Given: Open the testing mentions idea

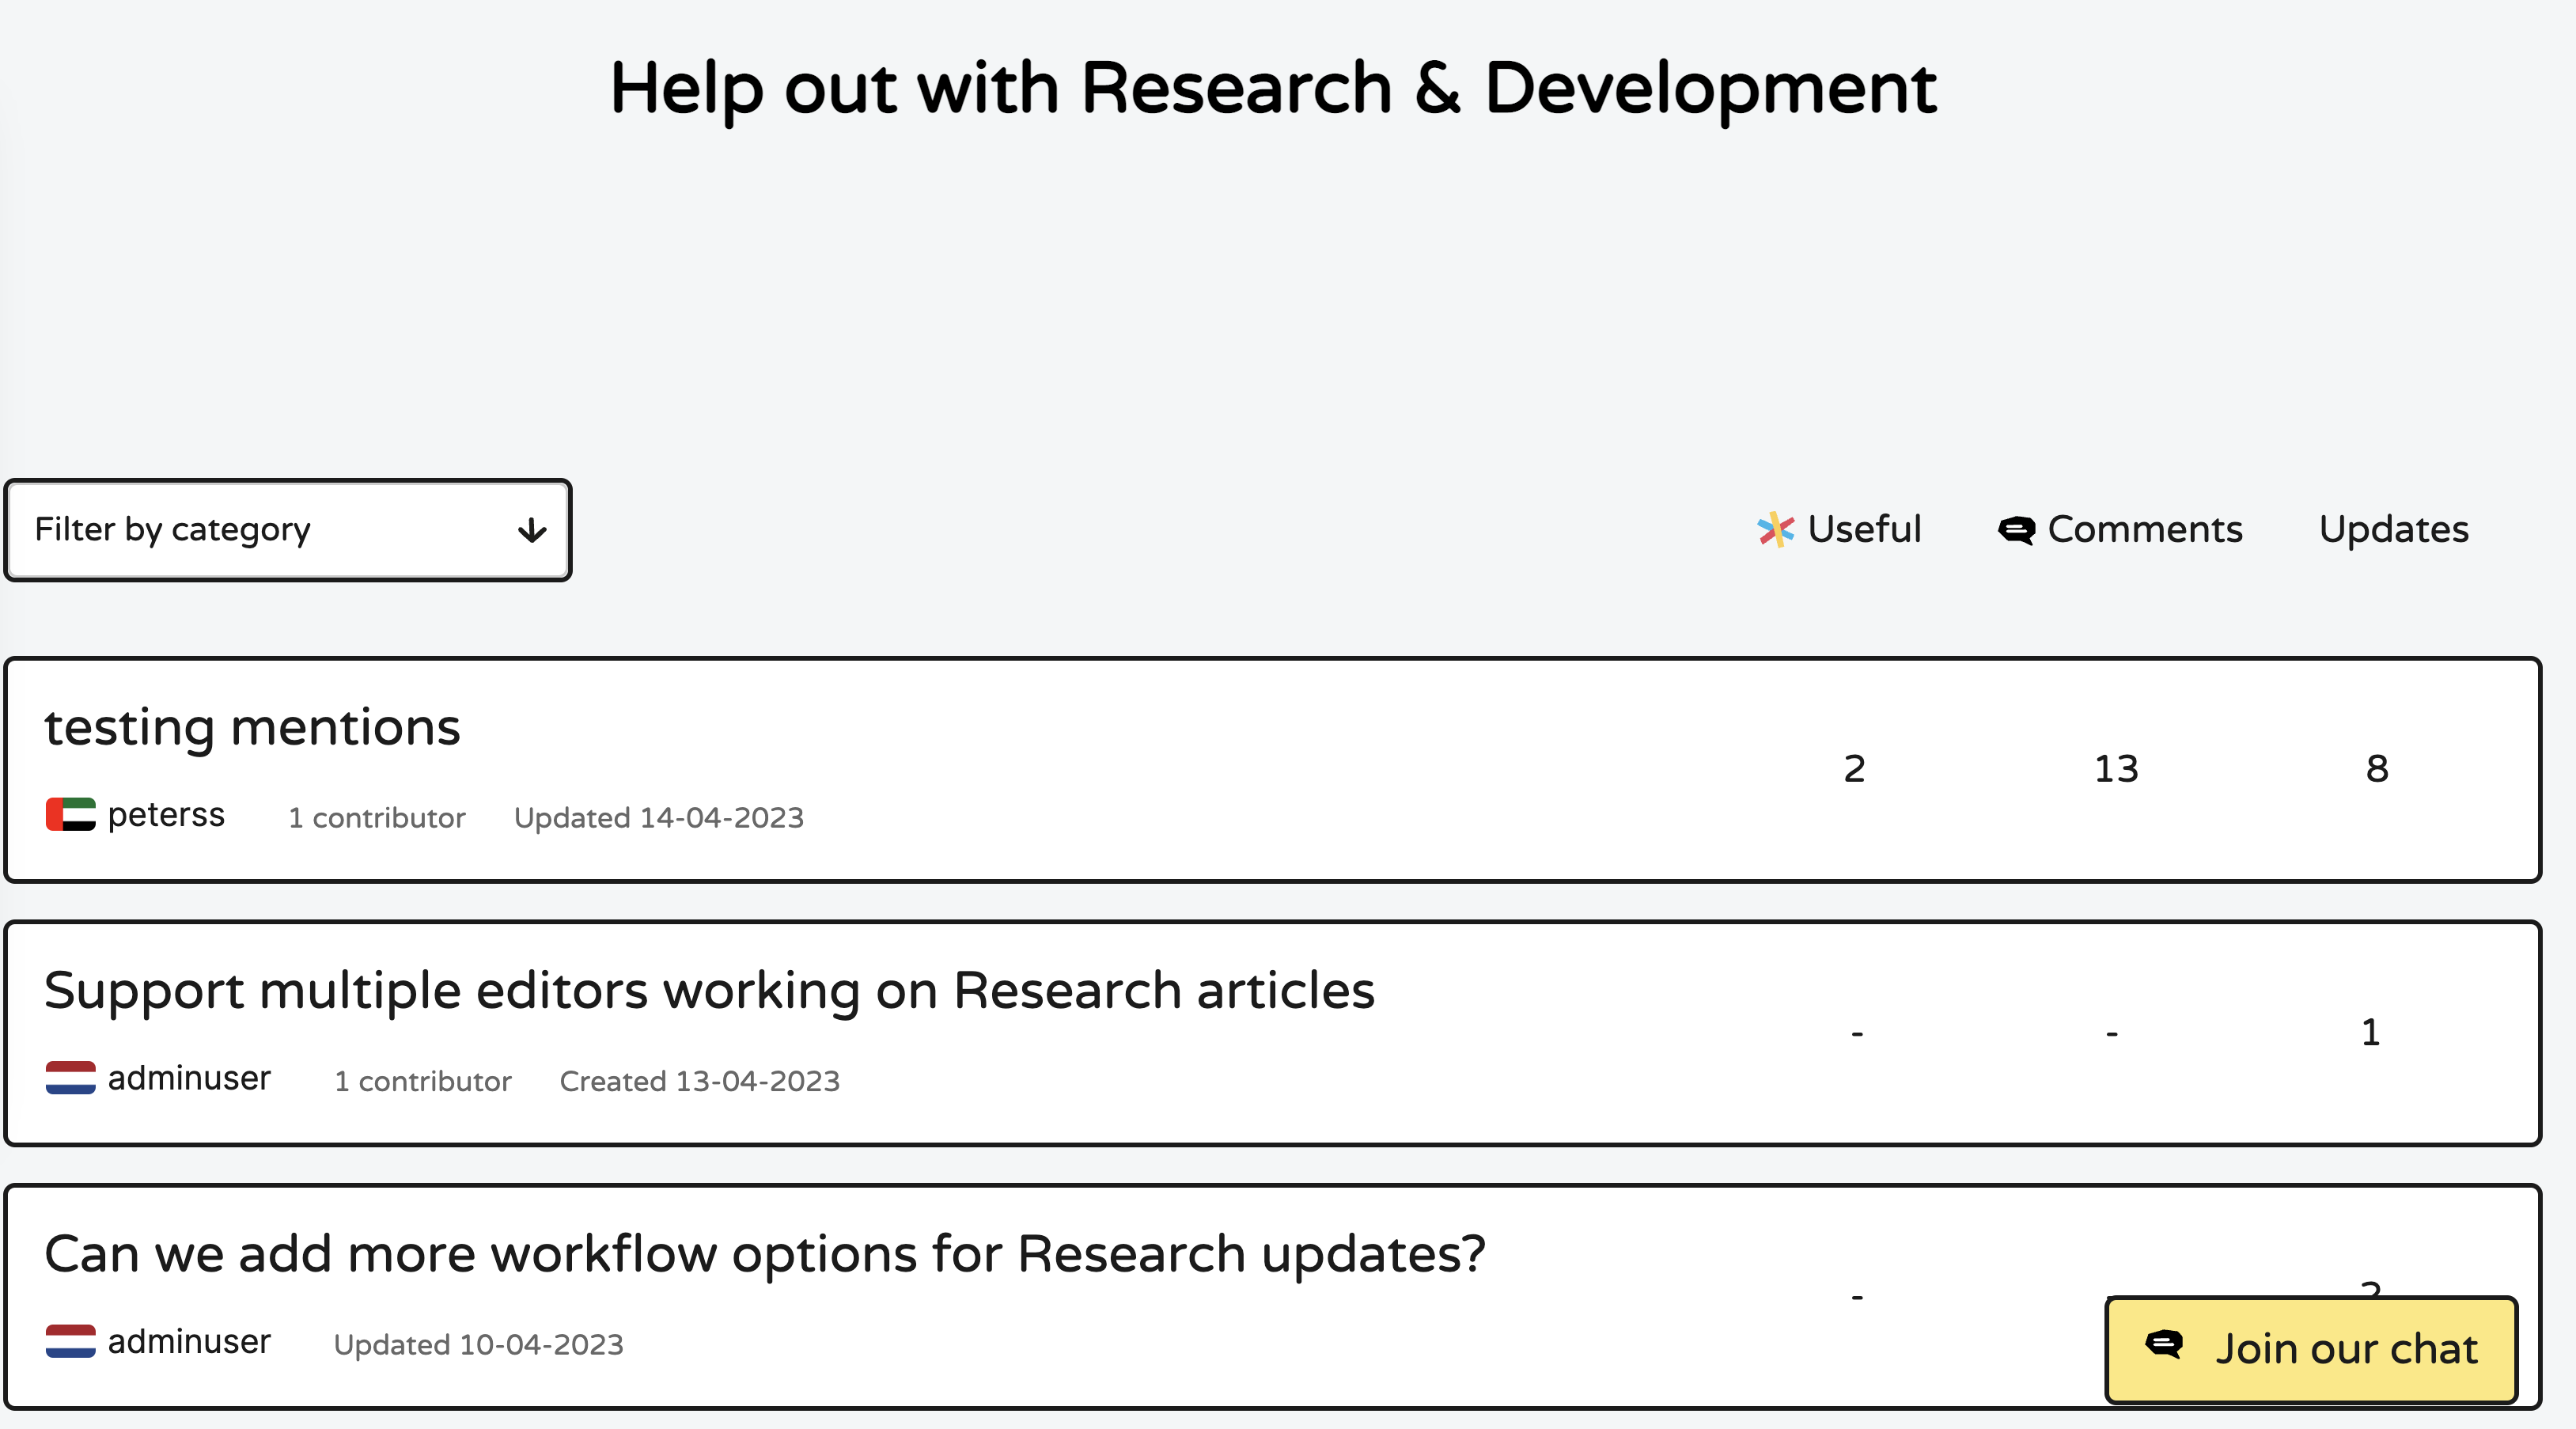Looking at the screenshot, I should point(252,727).
